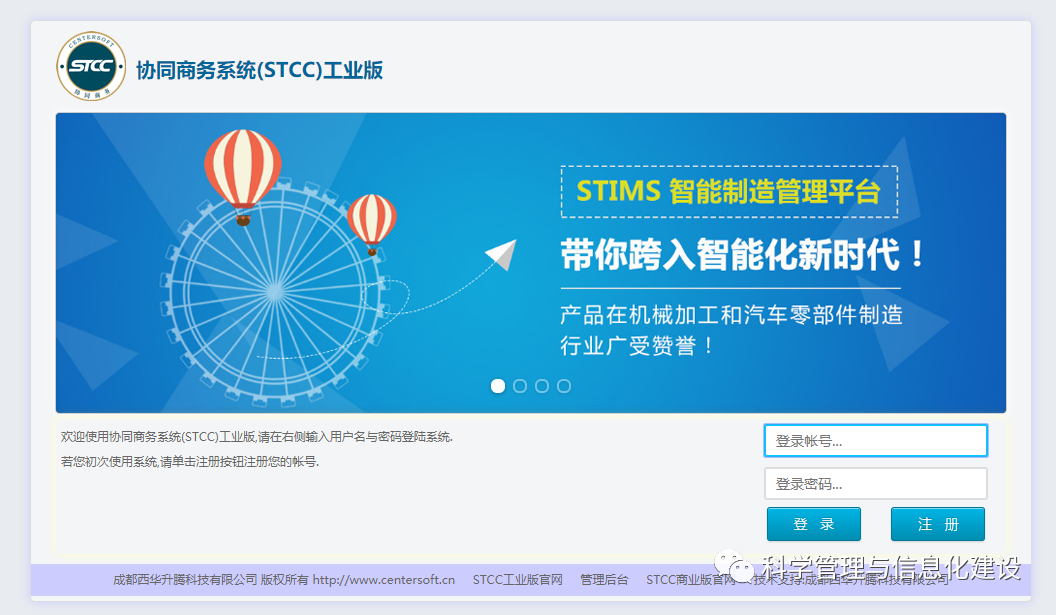Open the STCC商业版官网 footer link
Screen dimensions: 1056x615
click(690, 580)
